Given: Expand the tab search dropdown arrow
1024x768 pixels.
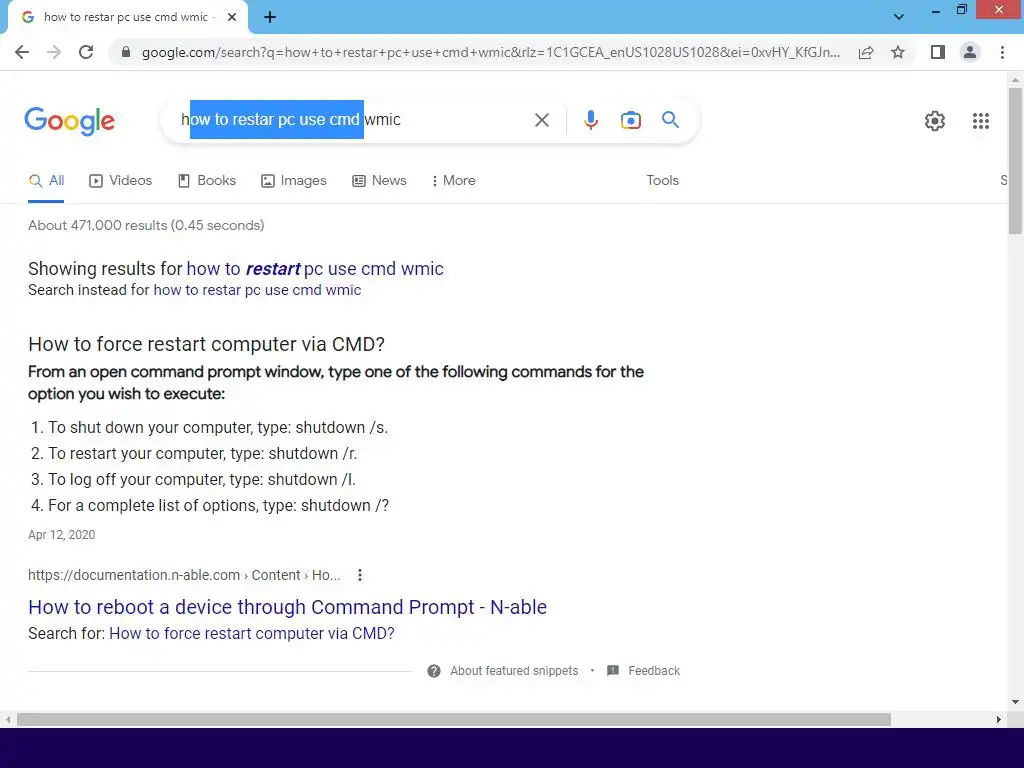Looking at the screenshot, I should [899, 17].
